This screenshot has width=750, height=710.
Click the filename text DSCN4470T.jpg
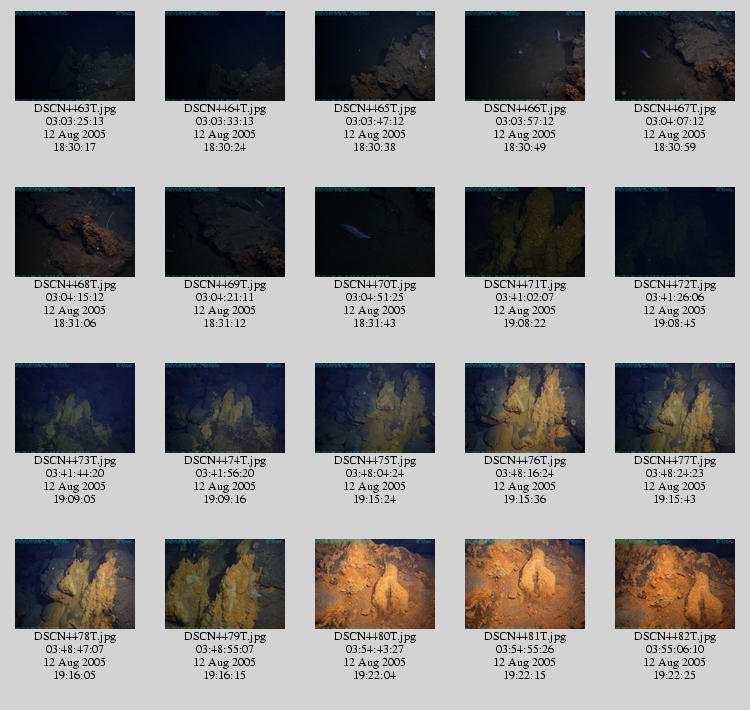(x=375, y=285)
